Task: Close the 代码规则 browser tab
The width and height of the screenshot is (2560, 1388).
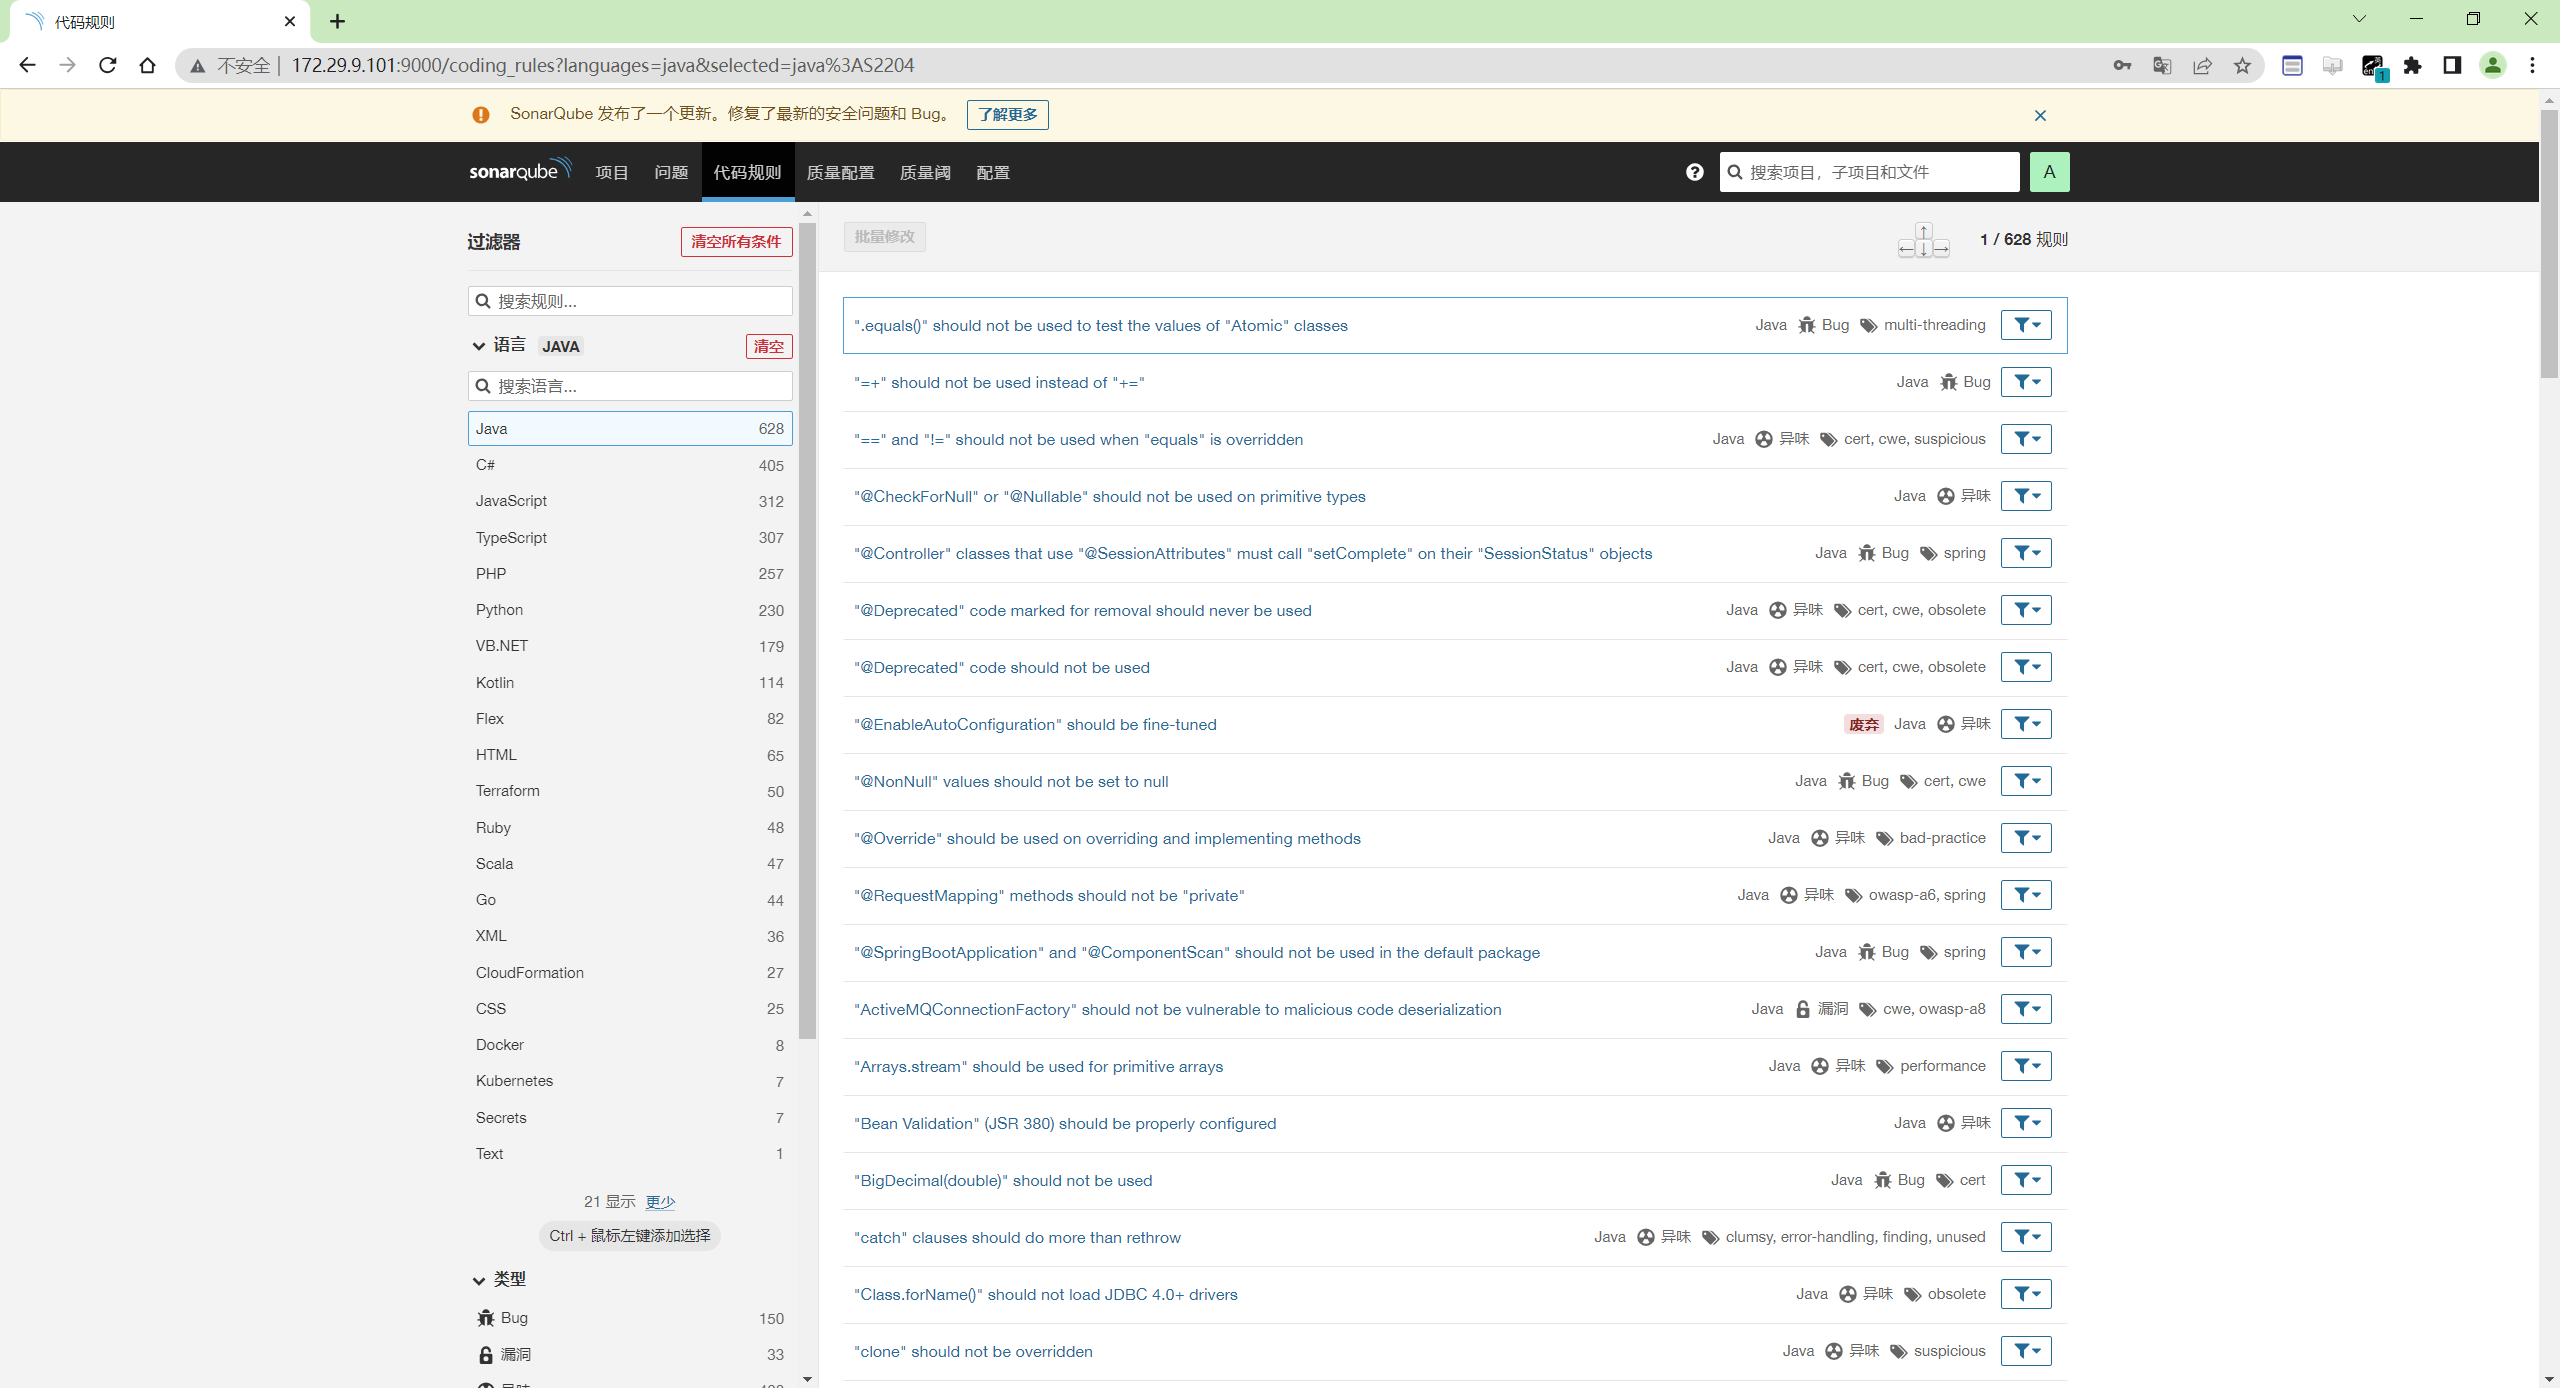Action: [289, 21]
